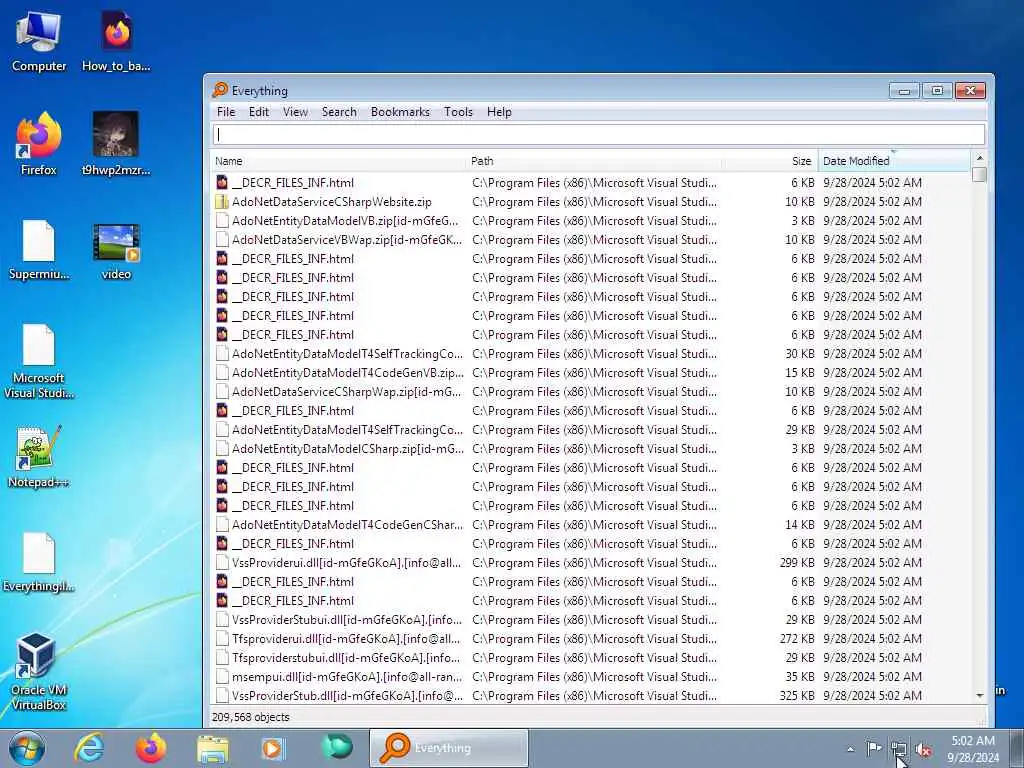Select Microsoft Visual Studi... desktop file
1024x768 pixels.
coord(39,362)
